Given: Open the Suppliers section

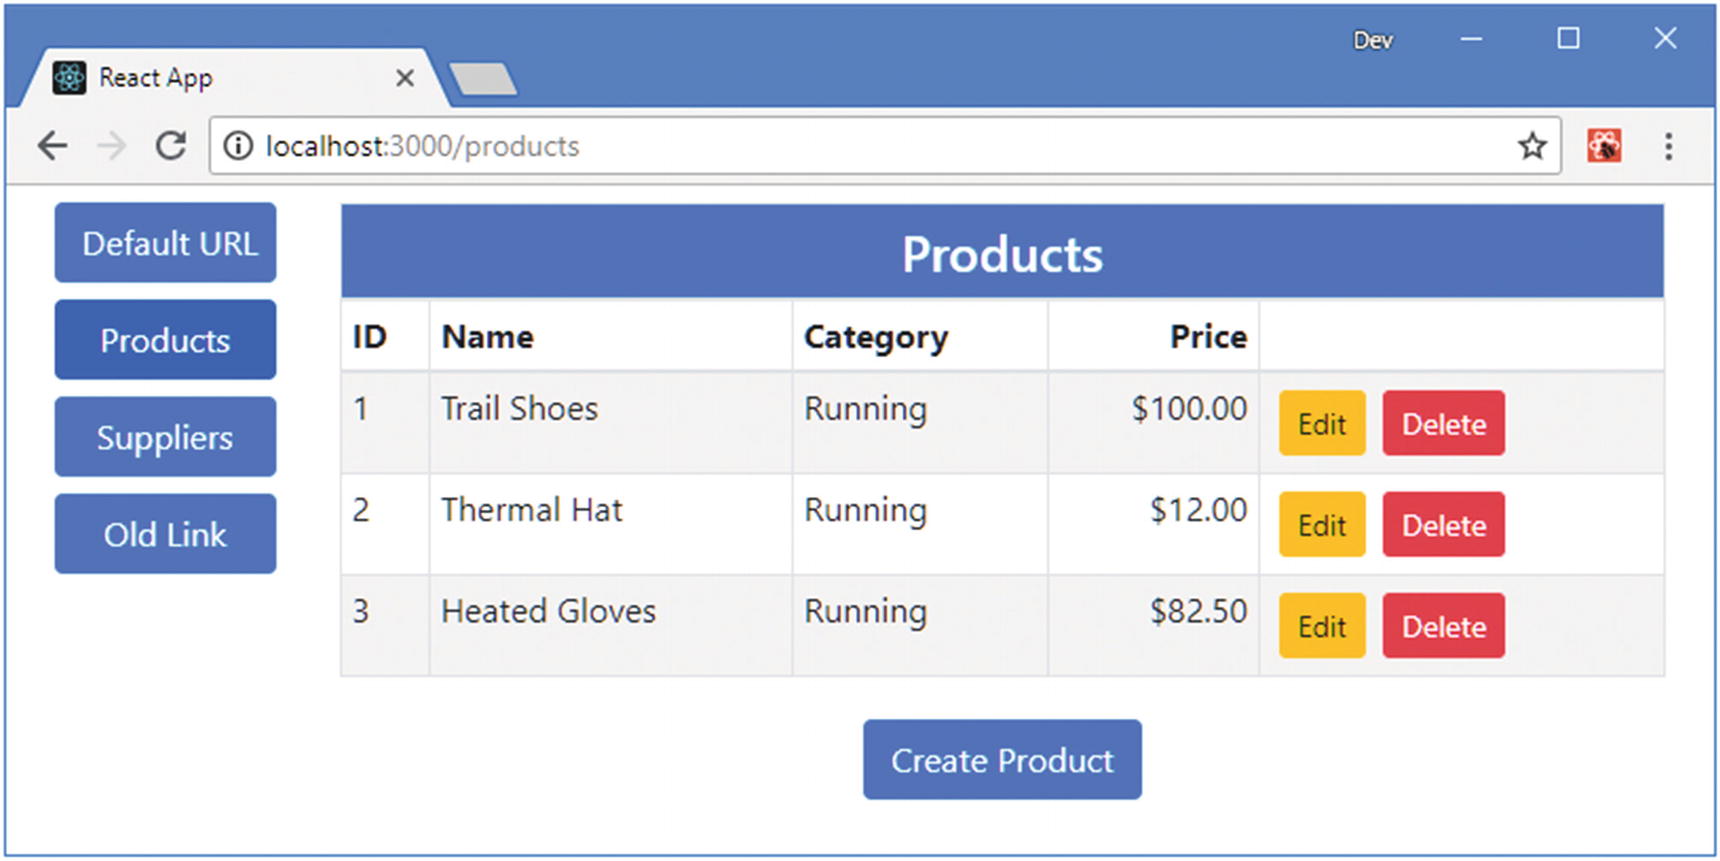Looking at the screenshot, I should tap(165, 437).
